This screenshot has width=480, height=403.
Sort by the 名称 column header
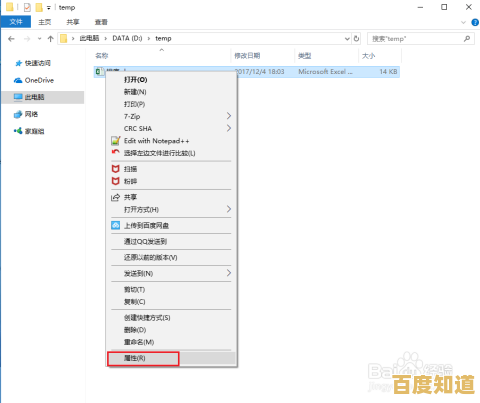click(x=102, y=56)
